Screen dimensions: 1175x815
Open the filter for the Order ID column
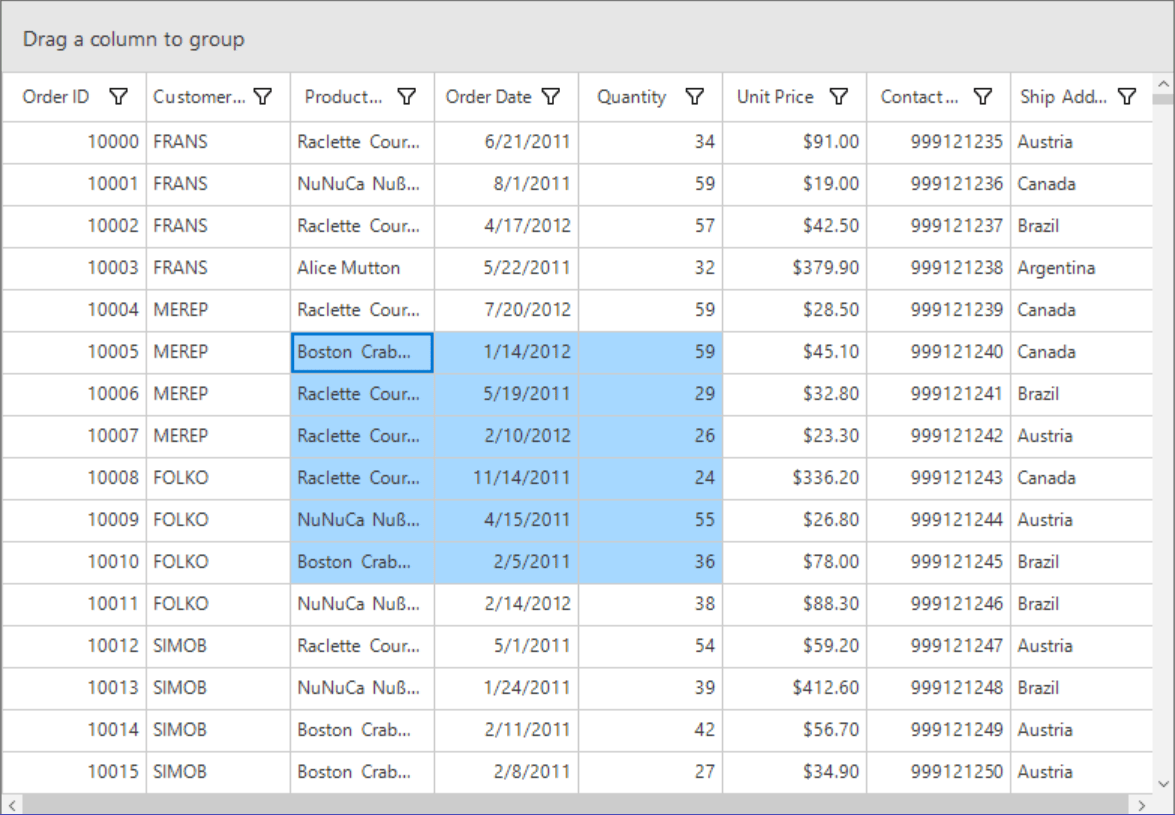(x=119, y=96)
